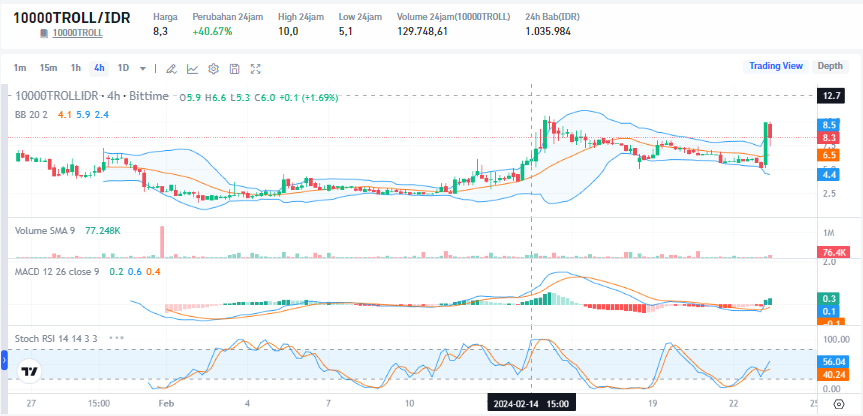The width and height of the screenshot is (863, 416).
Task: Switch to the 15m timeframe
Action: point(48,68)
